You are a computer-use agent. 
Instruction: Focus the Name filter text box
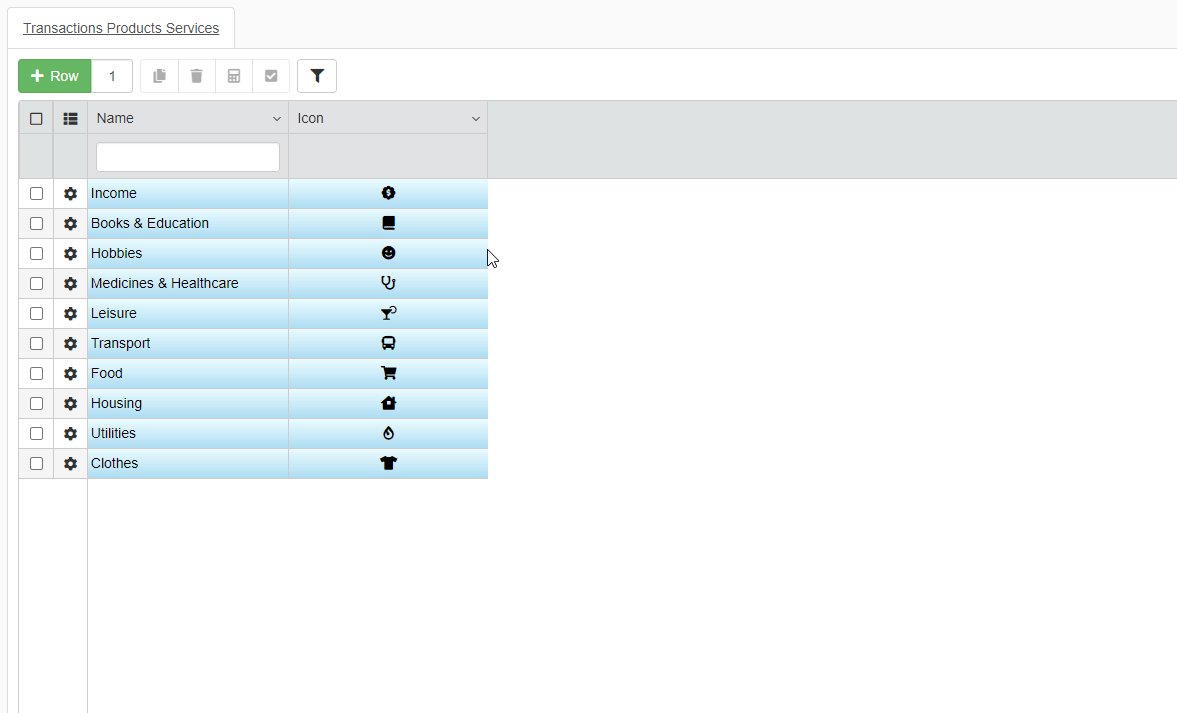click(188, 157)
